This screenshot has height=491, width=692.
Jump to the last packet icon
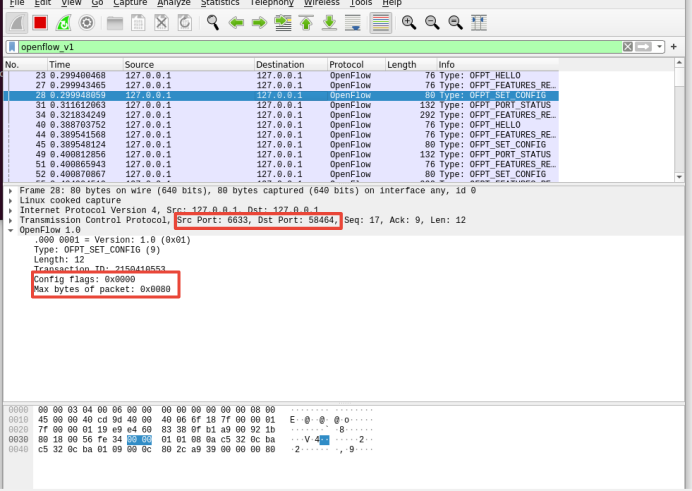329,22
